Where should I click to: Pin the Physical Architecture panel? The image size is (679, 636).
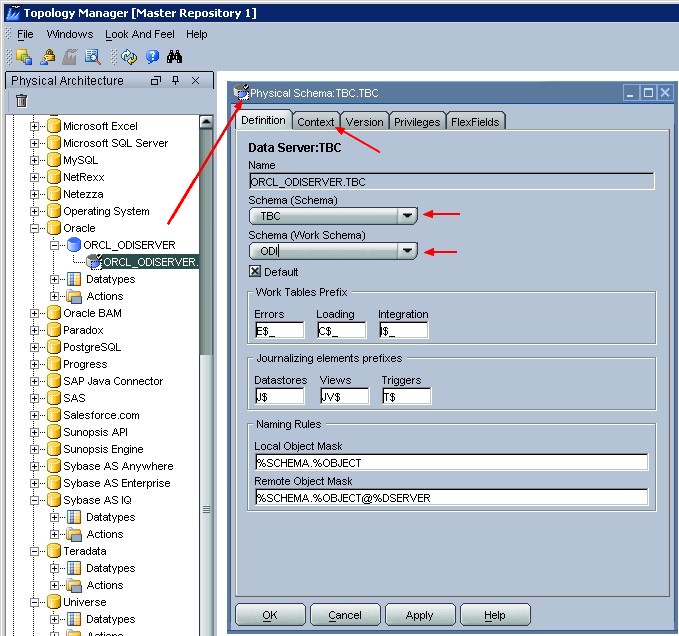coord(175,81)
